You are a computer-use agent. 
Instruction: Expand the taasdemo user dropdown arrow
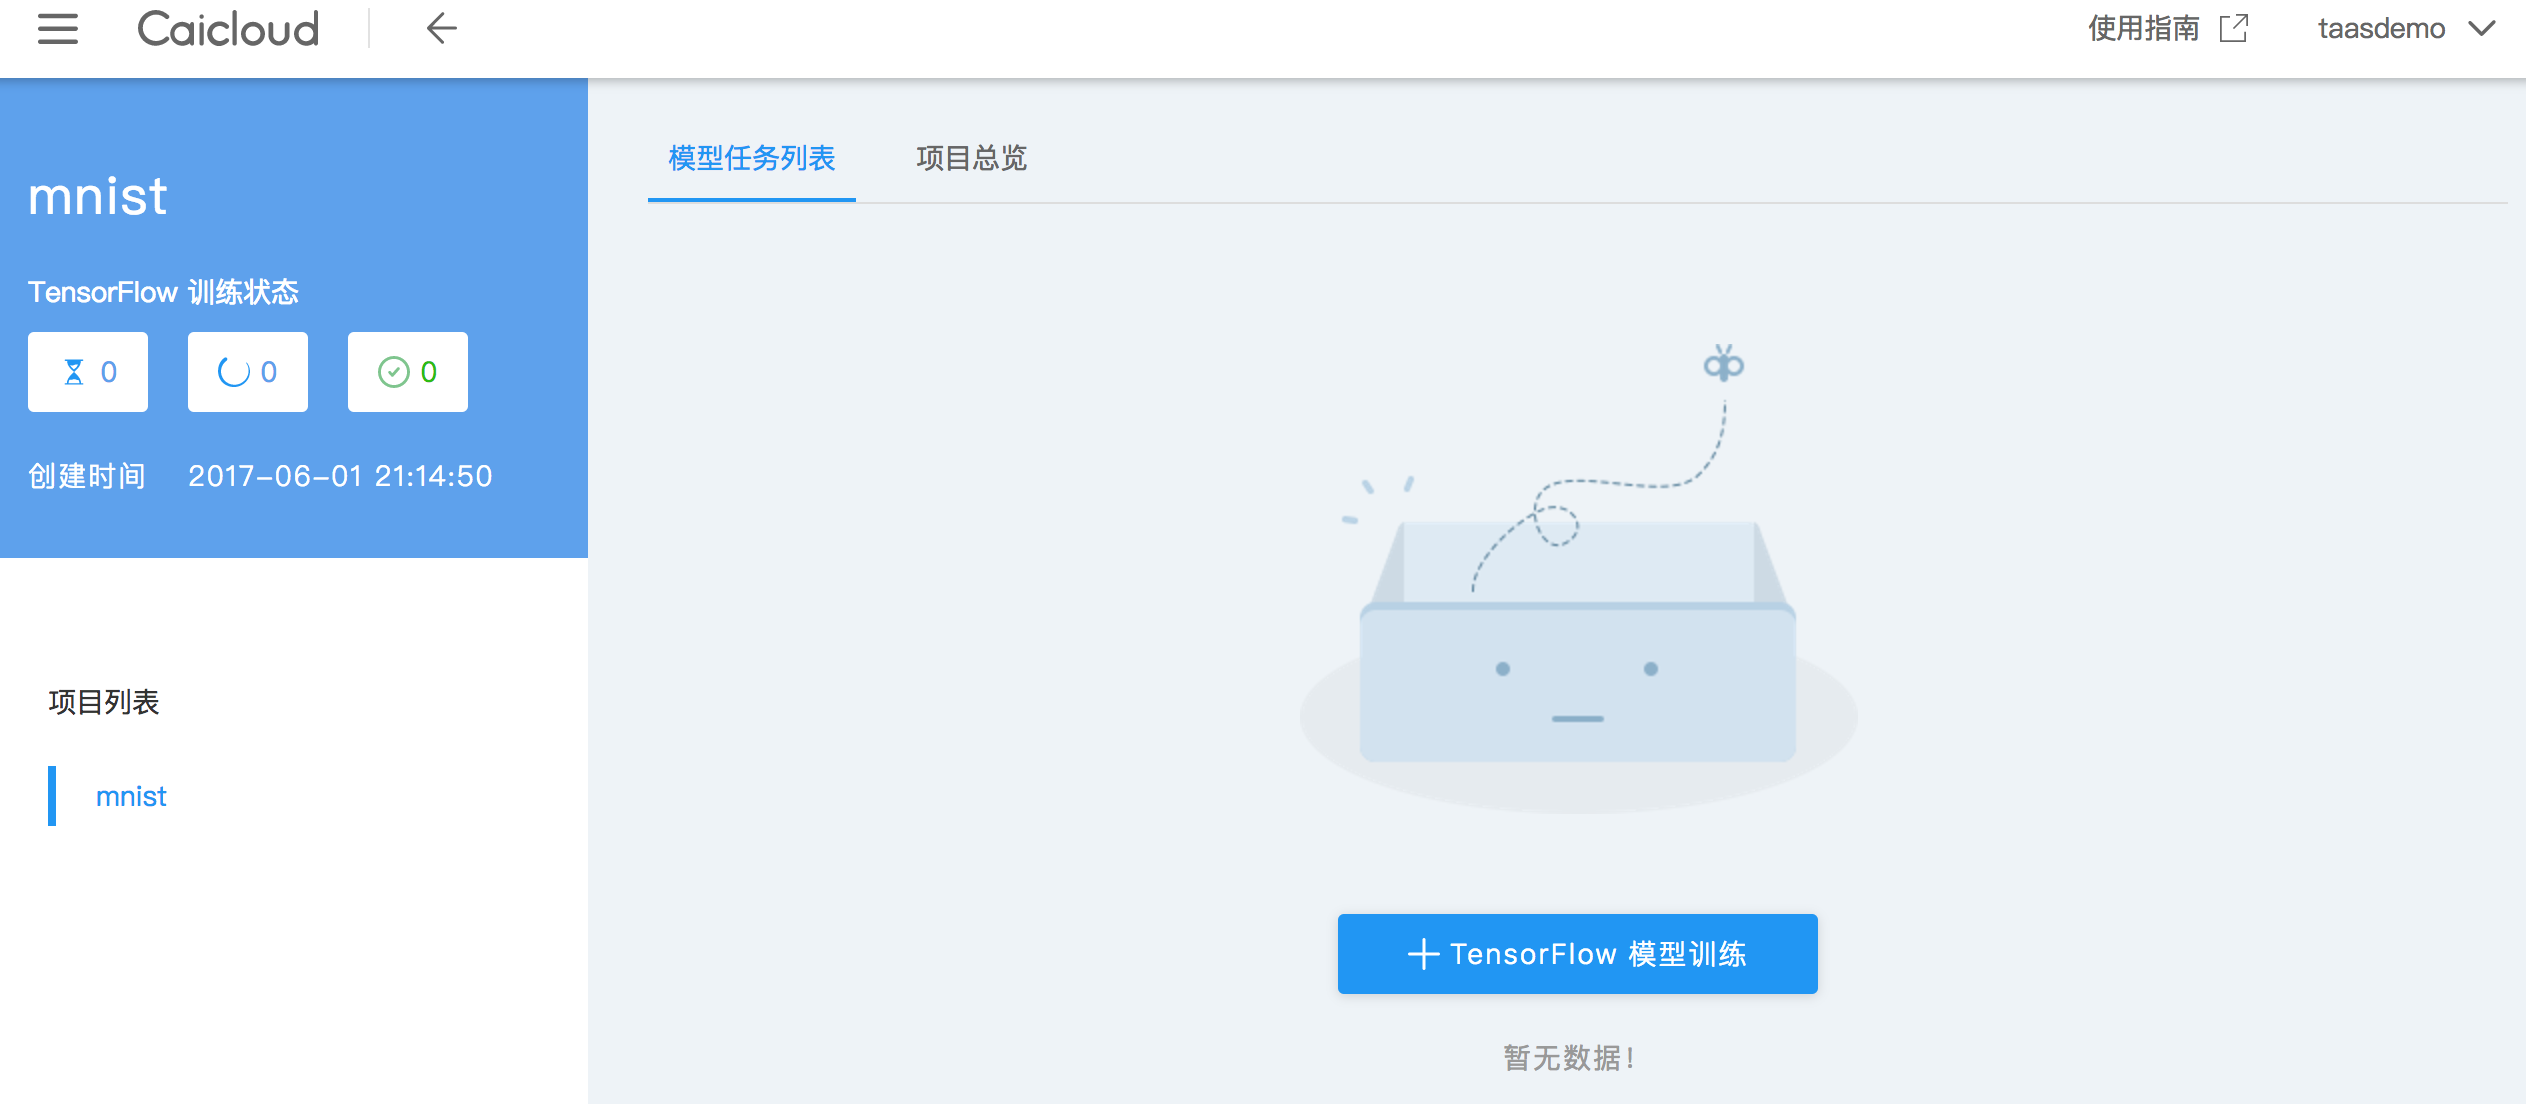(2483, 29)
